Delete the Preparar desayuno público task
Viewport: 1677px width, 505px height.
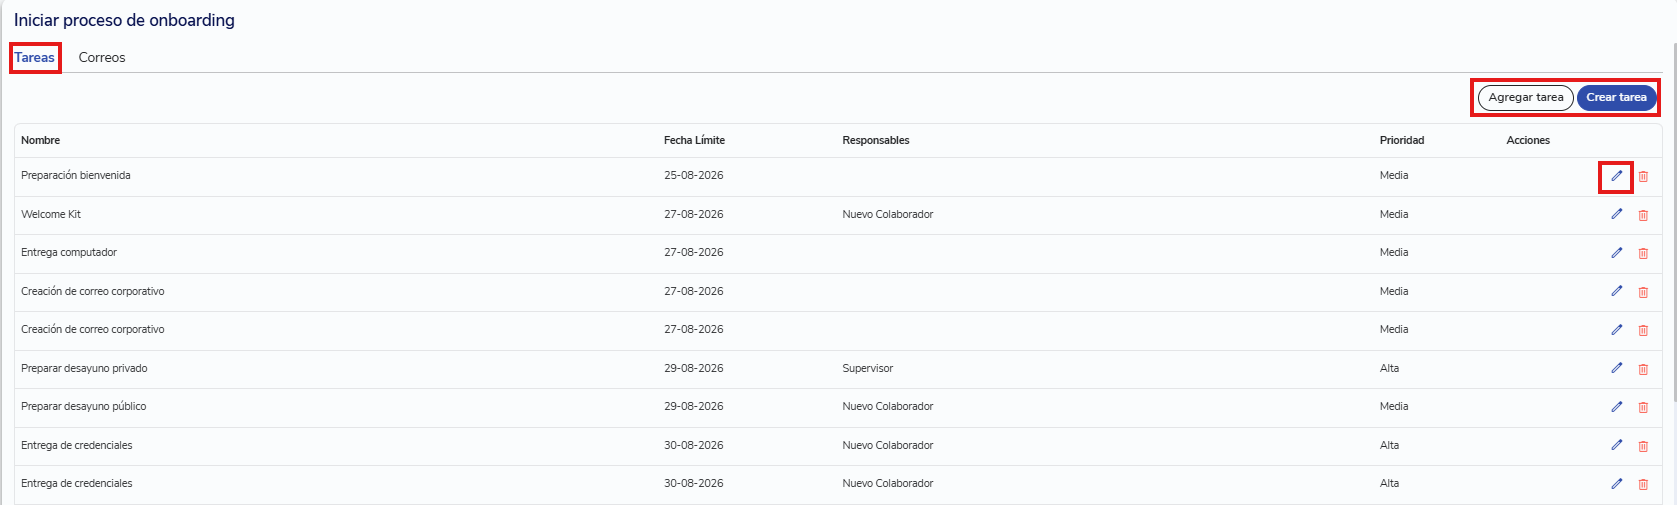[x=1643, y=407]
